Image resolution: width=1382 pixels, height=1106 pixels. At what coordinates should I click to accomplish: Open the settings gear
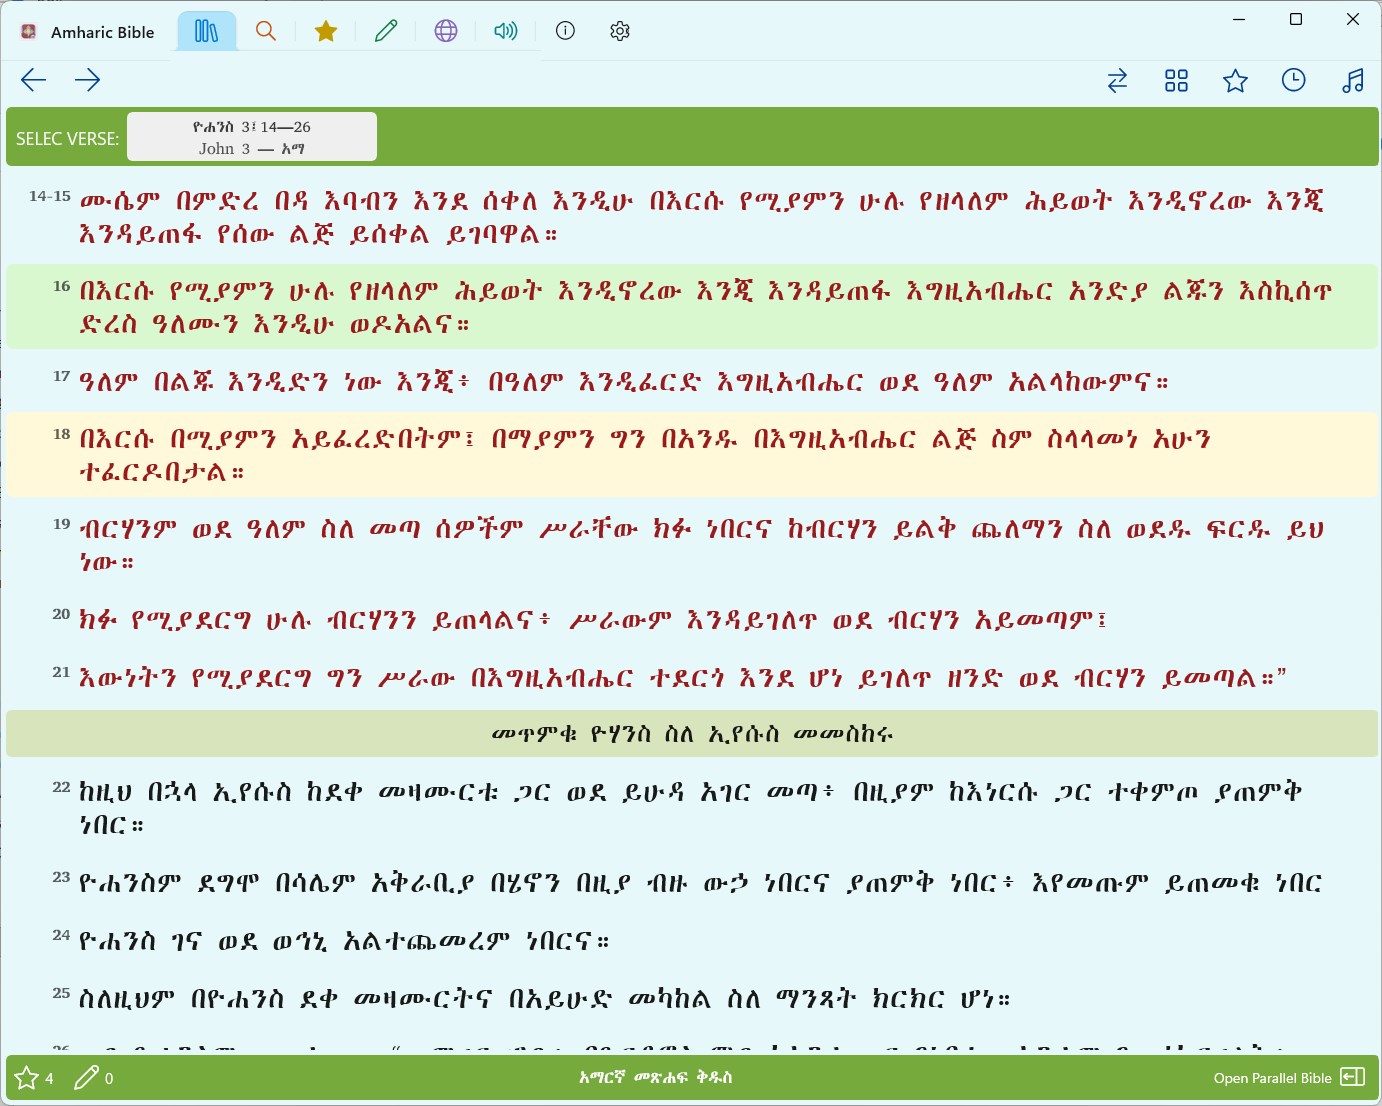click(x=620, y=31)
